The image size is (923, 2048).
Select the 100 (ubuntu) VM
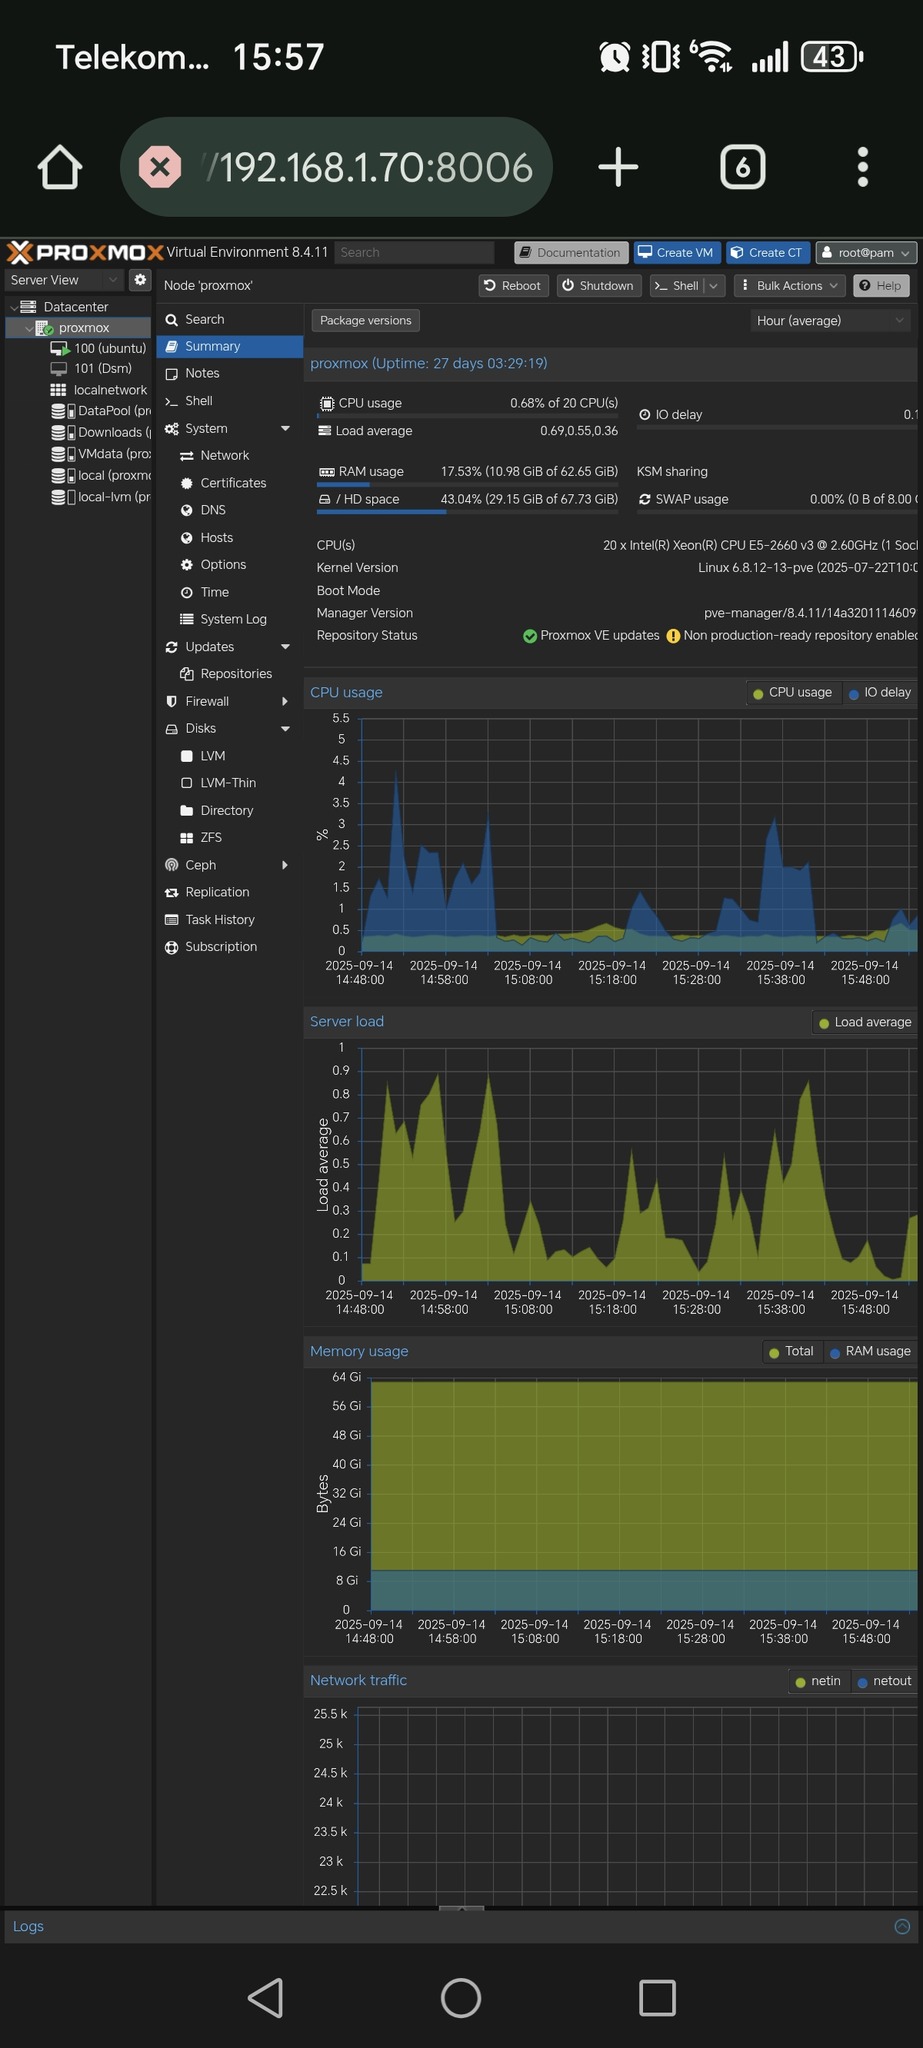109,348
